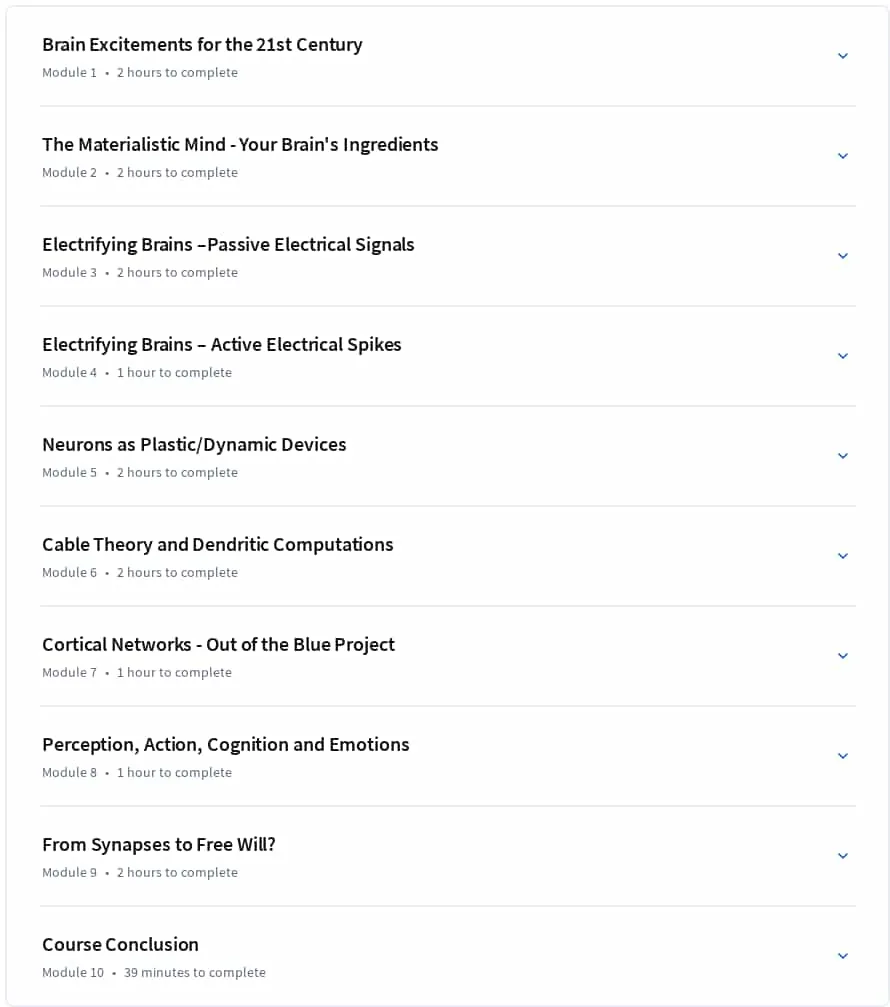Expand the Module 3 chevron arrow
Image resolution: width=890 pixels, height=1007 pixels.
point(842,256)
